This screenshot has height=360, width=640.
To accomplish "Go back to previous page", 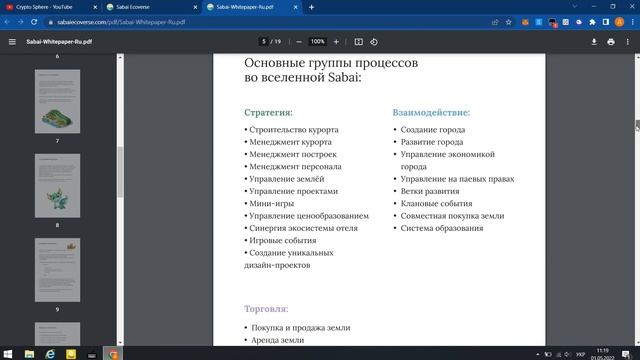I will (x=7, y=22).
